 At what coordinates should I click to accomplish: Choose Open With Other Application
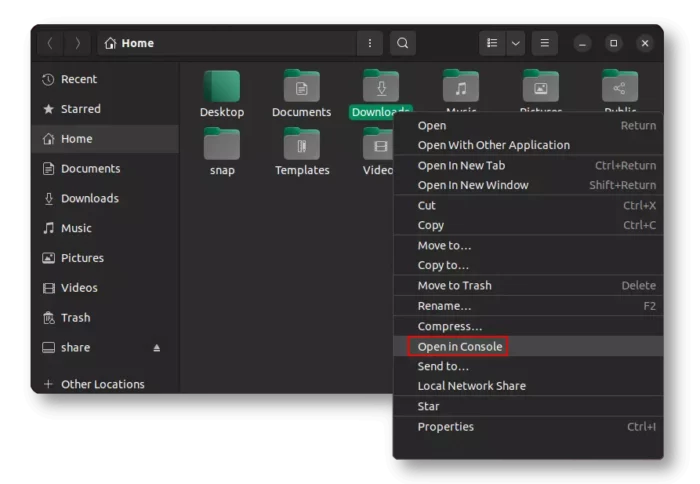pyautogui.click(x=528, y=146)
